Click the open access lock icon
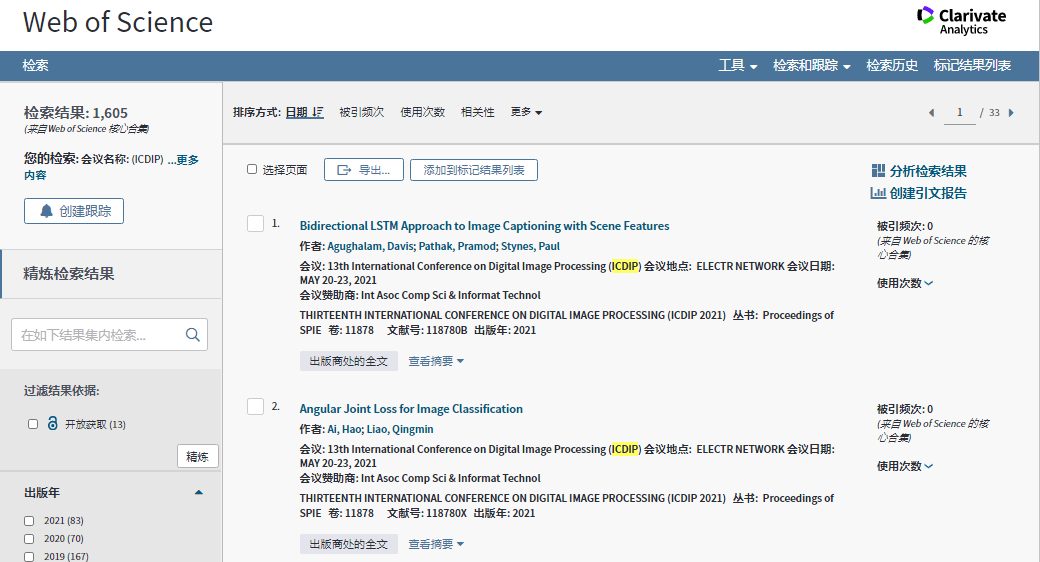1040x562 pixels. (52, 423)
